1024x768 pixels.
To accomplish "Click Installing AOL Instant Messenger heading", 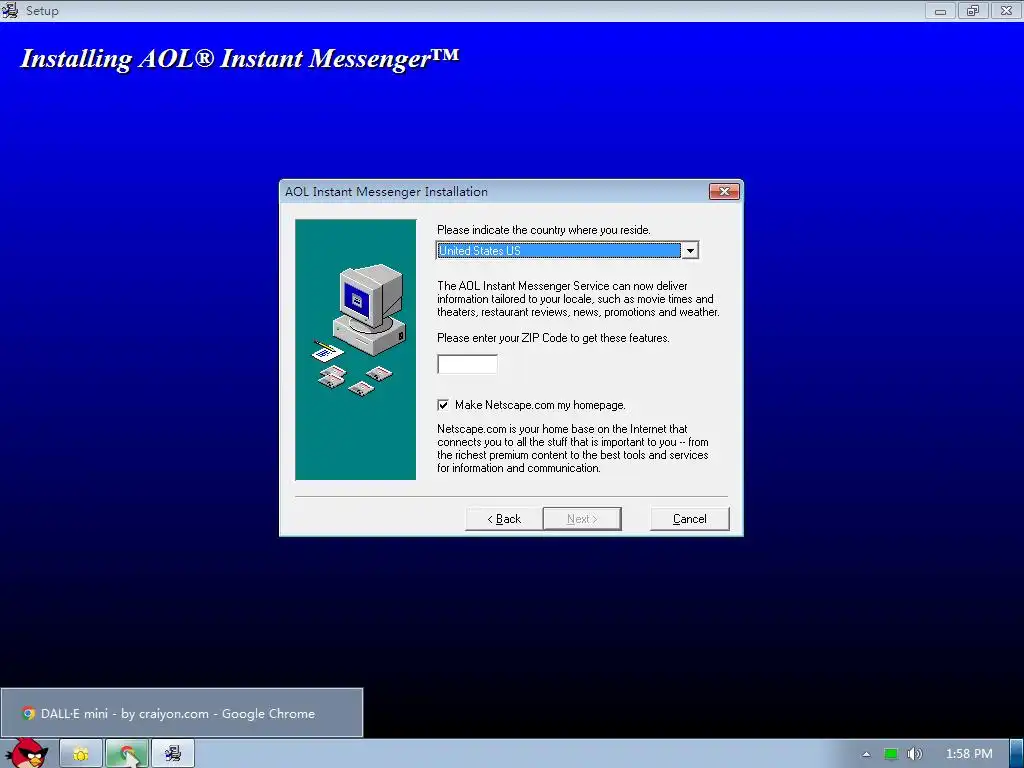I will click(240, 59).
